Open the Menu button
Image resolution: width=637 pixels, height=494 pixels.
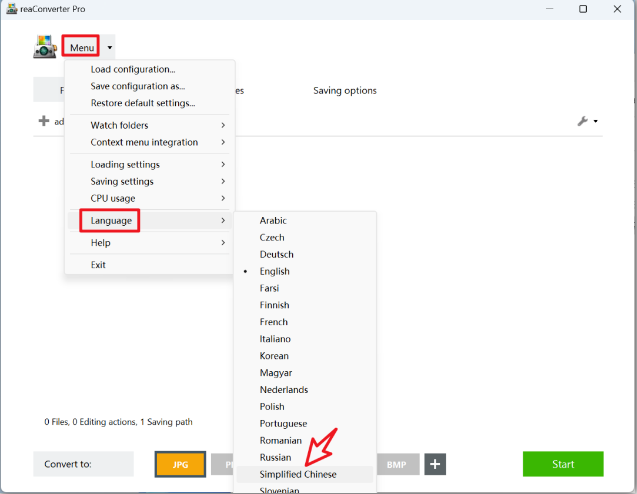pos(81,47)
